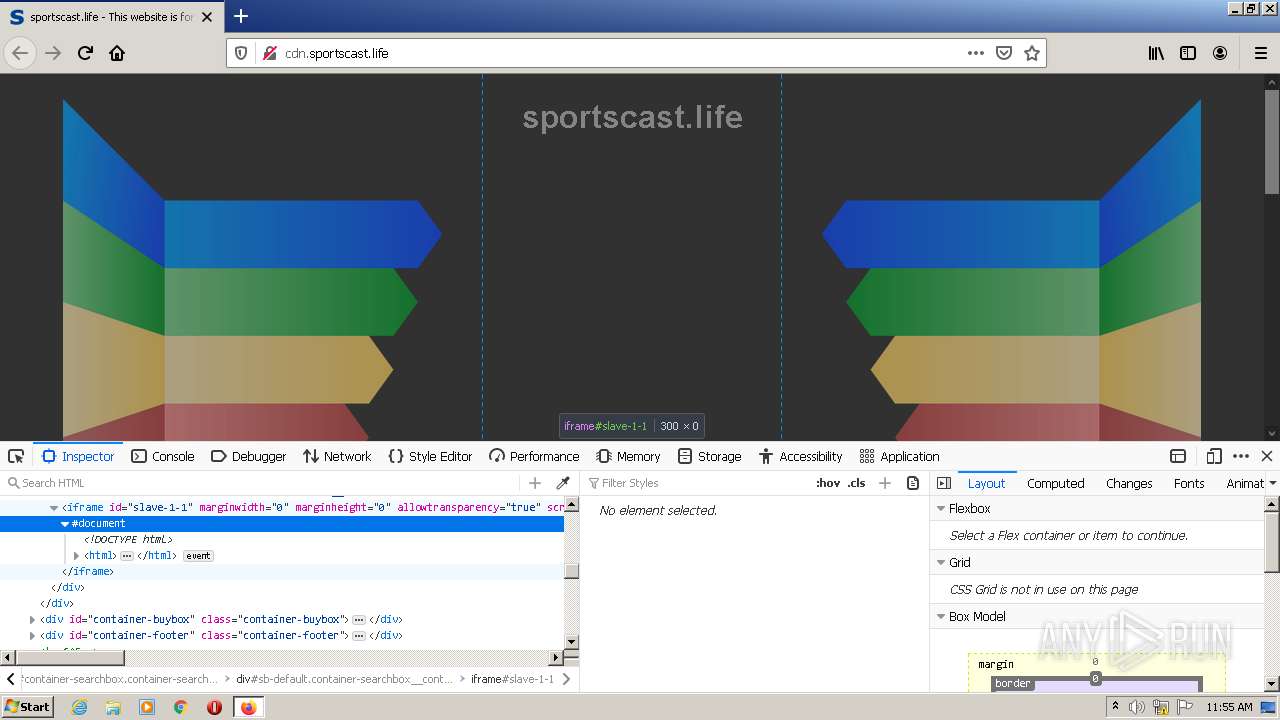Screen dimensions: 1280x720
Task: Expand the html node in iframe
Action: 76,556
